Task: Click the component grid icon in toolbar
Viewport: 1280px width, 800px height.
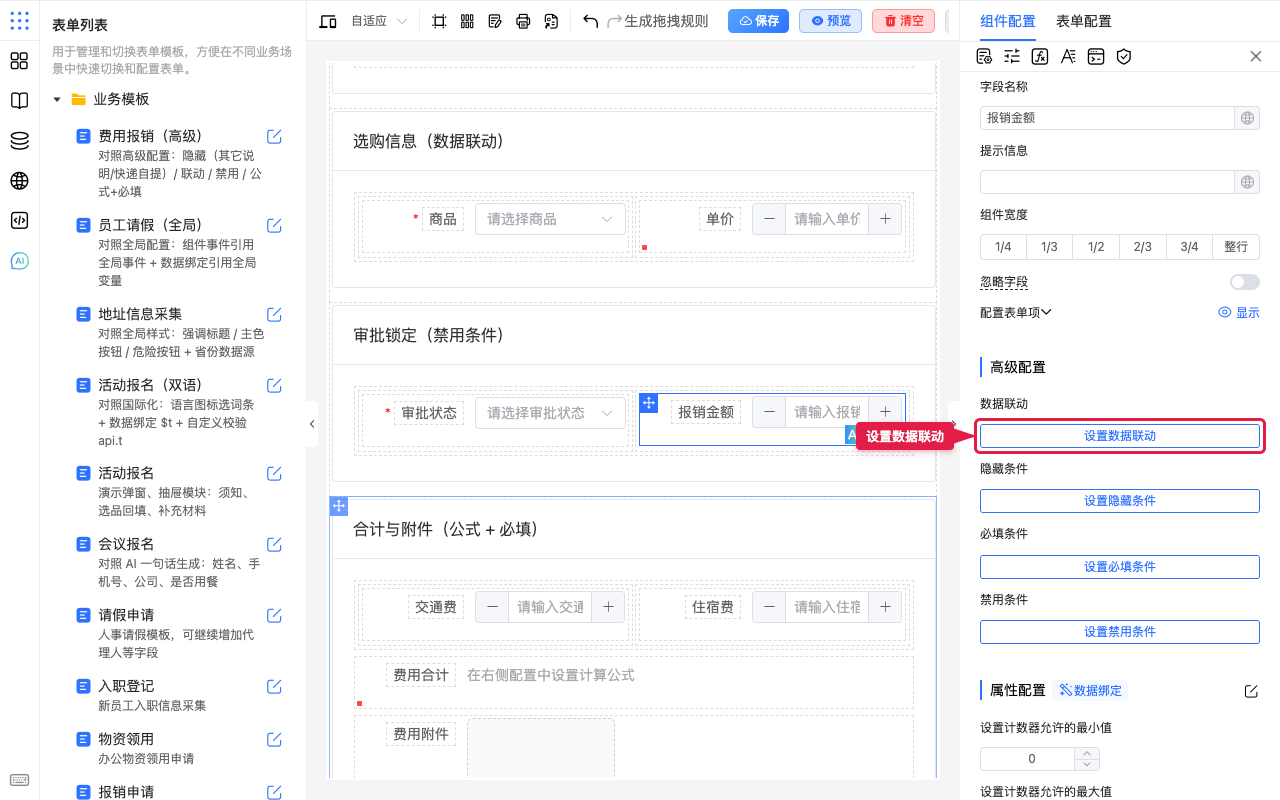Action: 467,21
